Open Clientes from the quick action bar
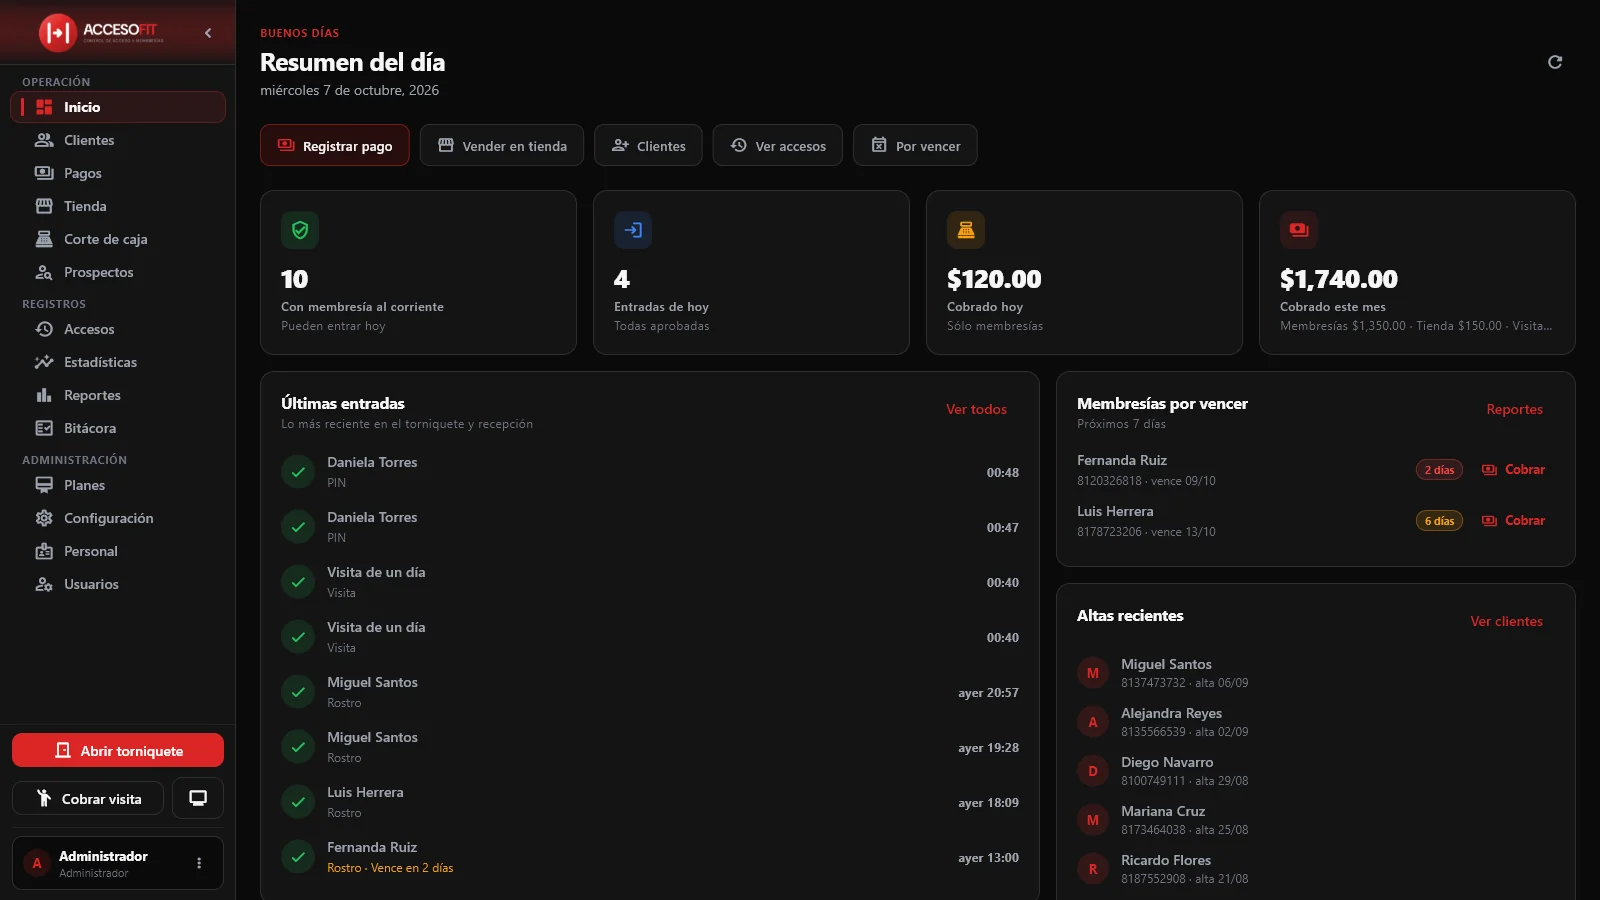This screenshot has height=900, width=1600. coord(648,145)
